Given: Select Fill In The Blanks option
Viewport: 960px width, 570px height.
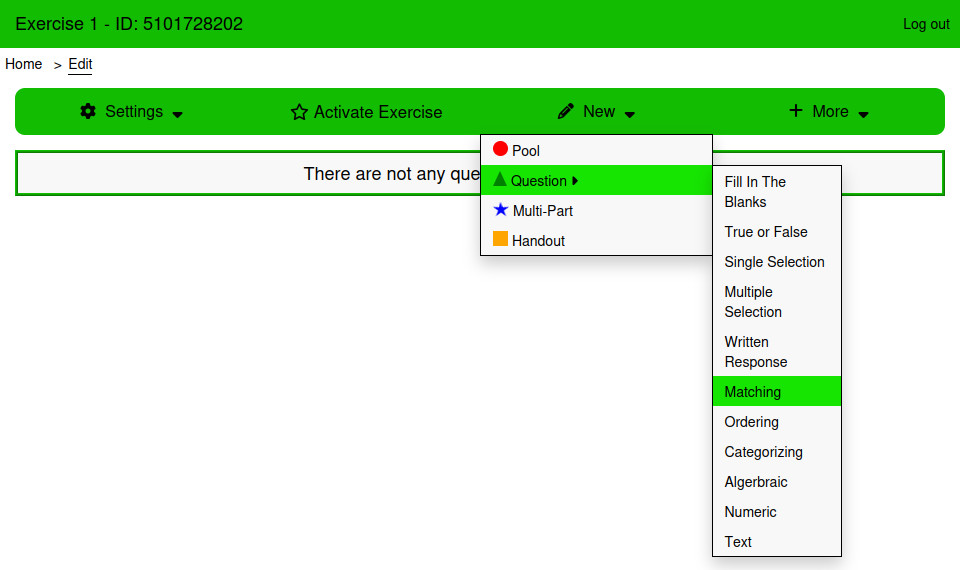Looking at the screenshot, I should click(755, 192).
